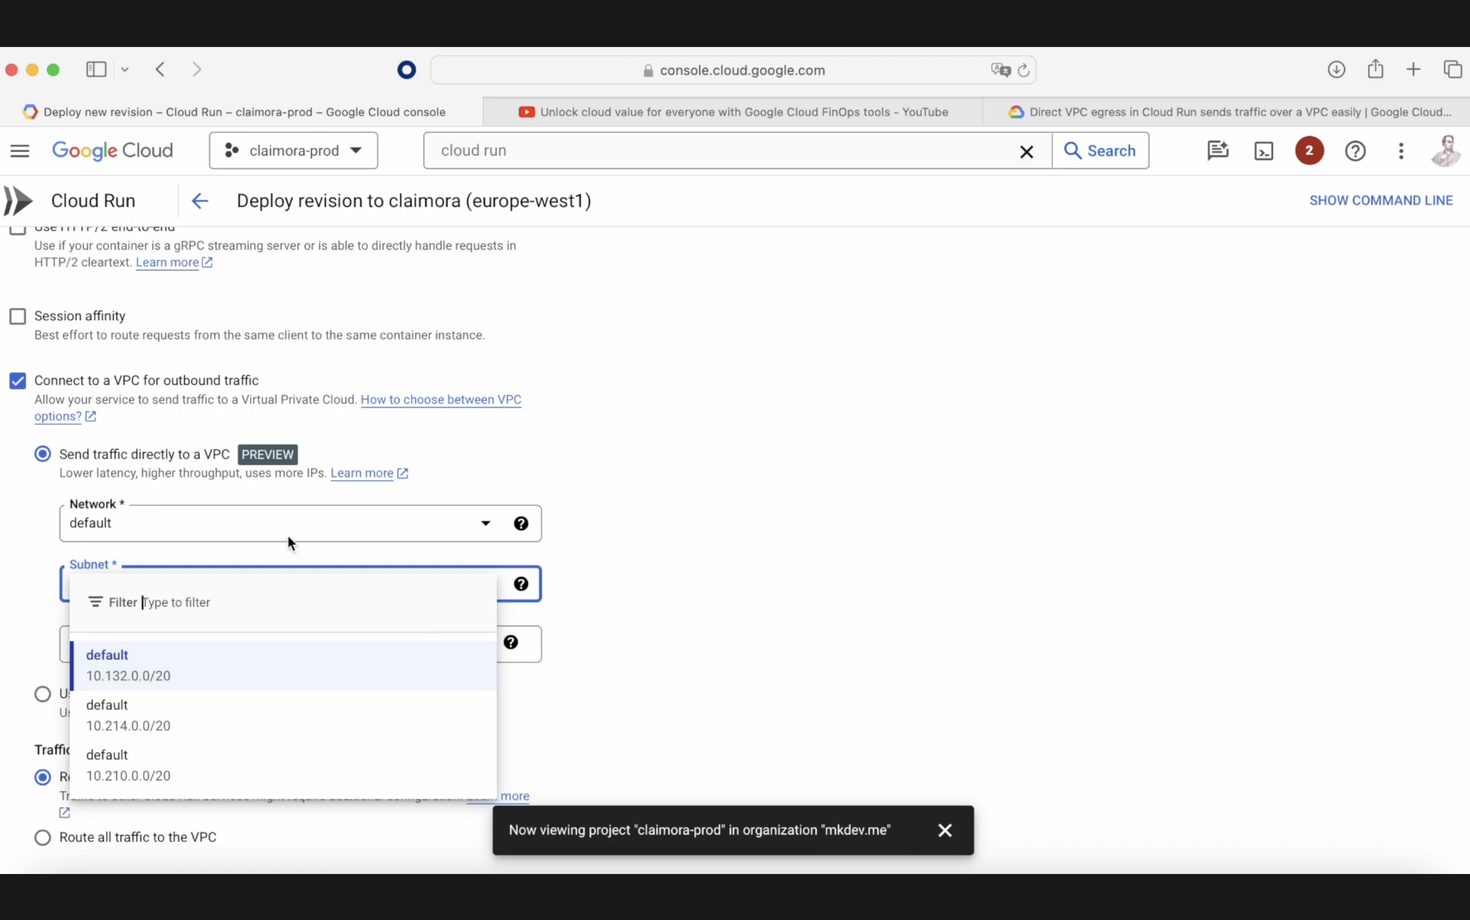
Task: Select Send traffic directly to a VPC
Action: [43, 454]
